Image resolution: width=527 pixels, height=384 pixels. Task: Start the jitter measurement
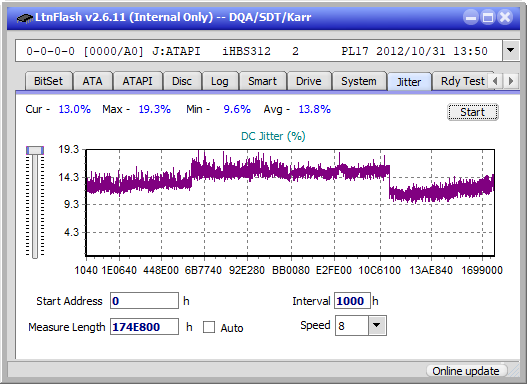pyautogui.click(x=473, y=112)
